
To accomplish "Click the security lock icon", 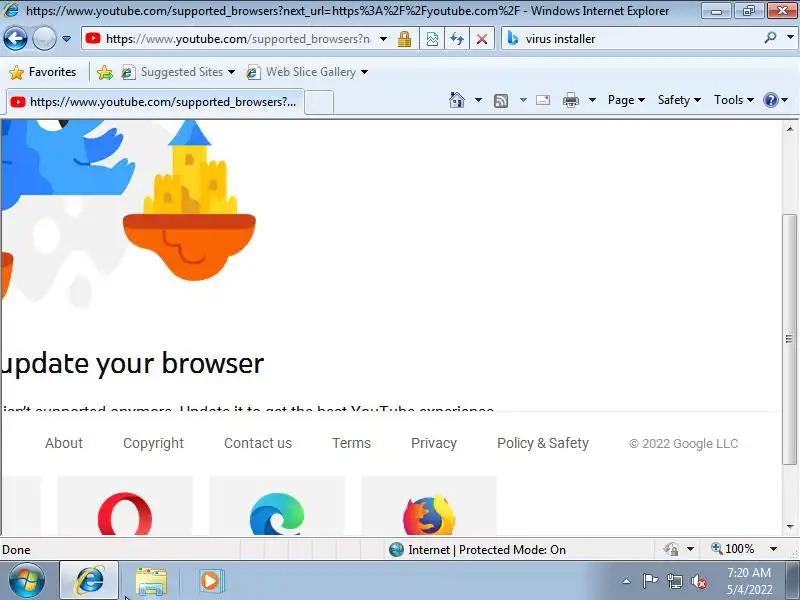I will click(405, 39).
